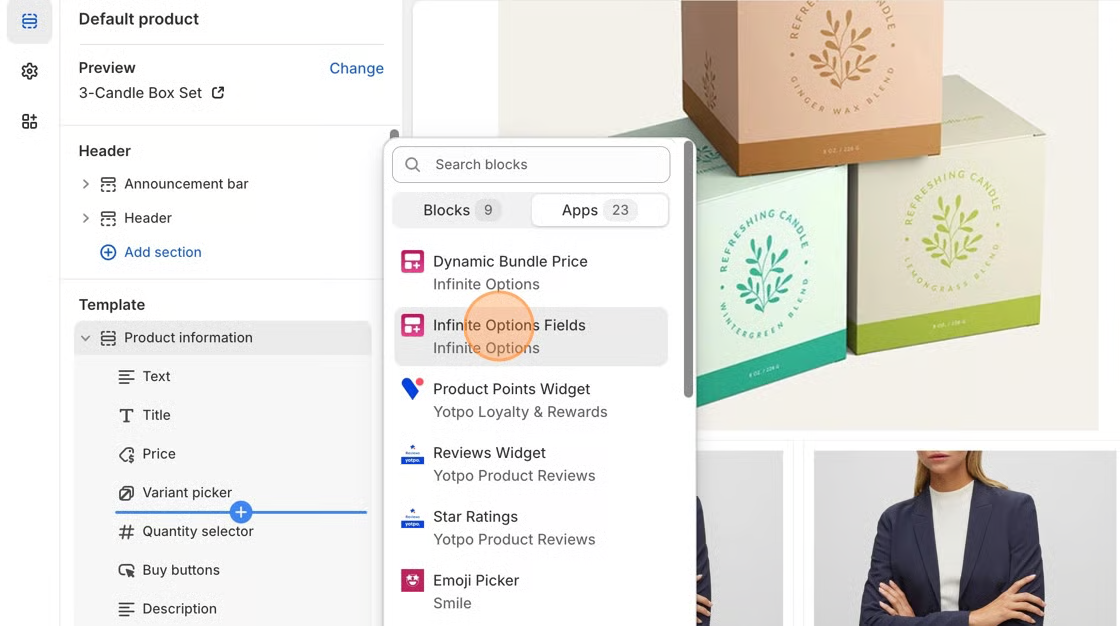Expand the Header section group

pos(86,218)
